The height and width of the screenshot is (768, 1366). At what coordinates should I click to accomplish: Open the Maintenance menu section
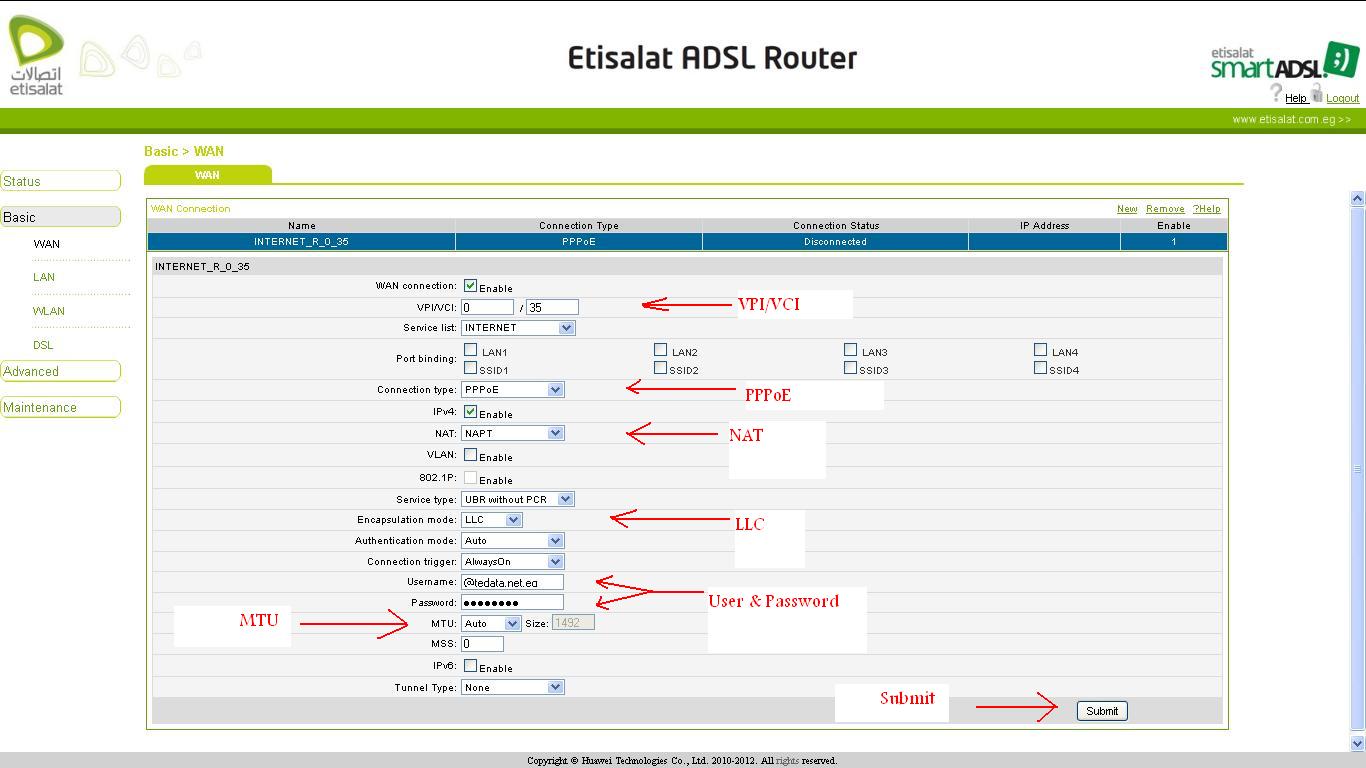pyautogui.click(x=60, y=407)
